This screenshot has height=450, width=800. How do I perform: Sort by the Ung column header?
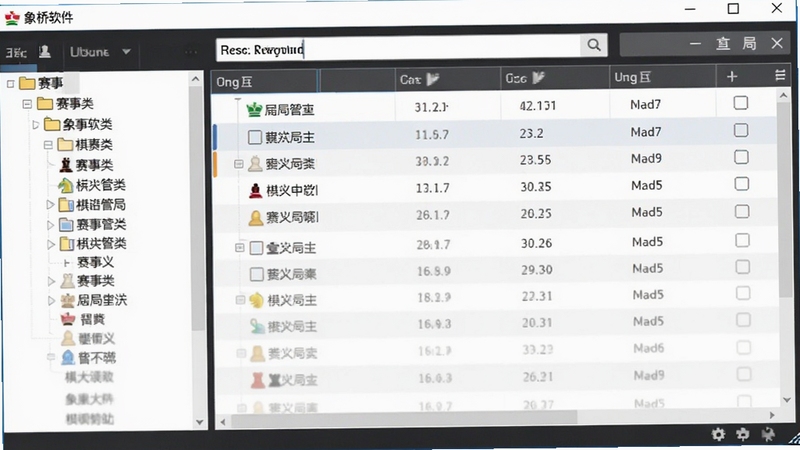point(662,77)
